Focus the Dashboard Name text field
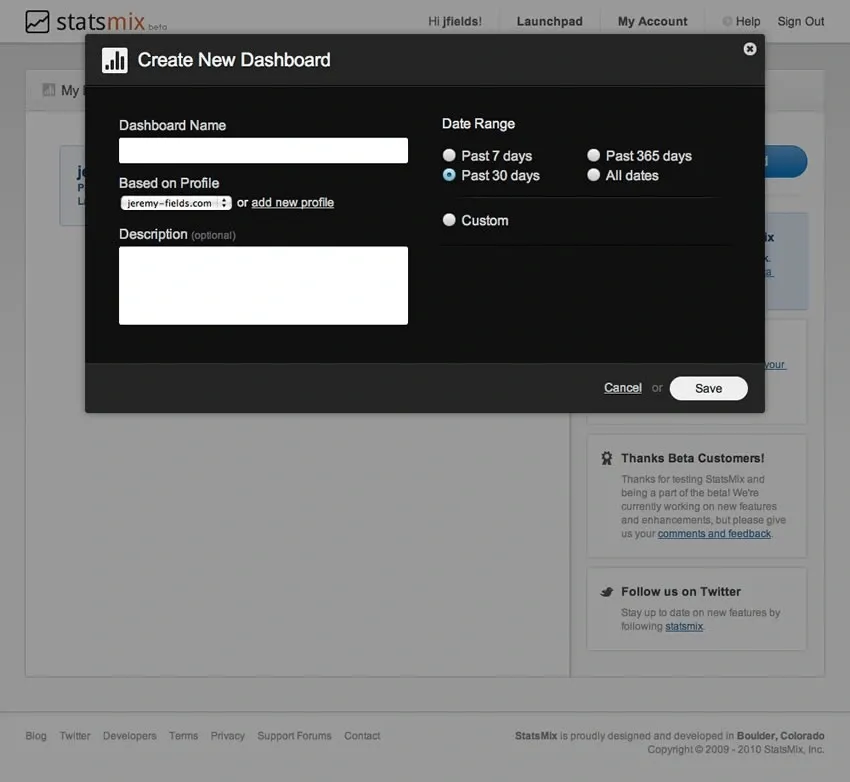The image size is (850, 782). tap(263, 151)
